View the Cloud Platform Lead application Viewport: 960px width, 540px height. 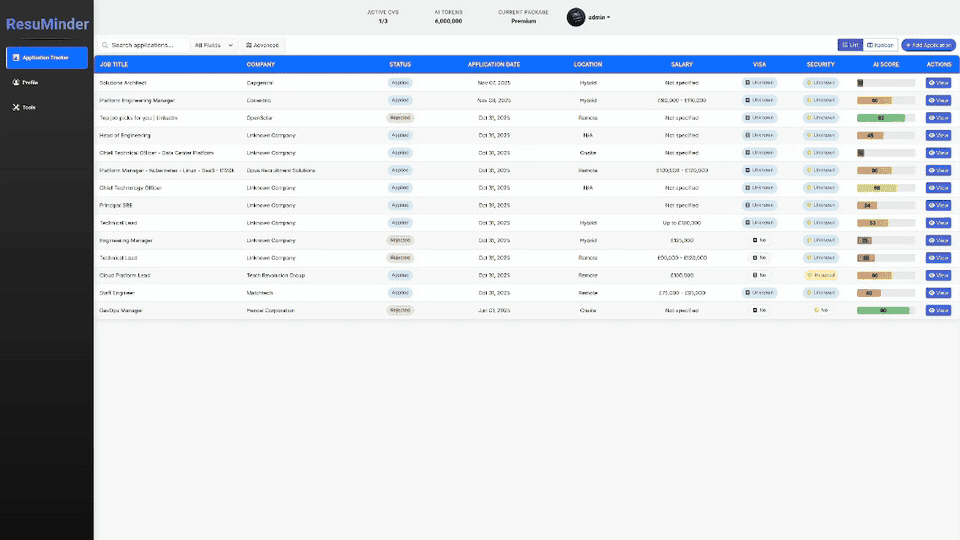(938, 276)
